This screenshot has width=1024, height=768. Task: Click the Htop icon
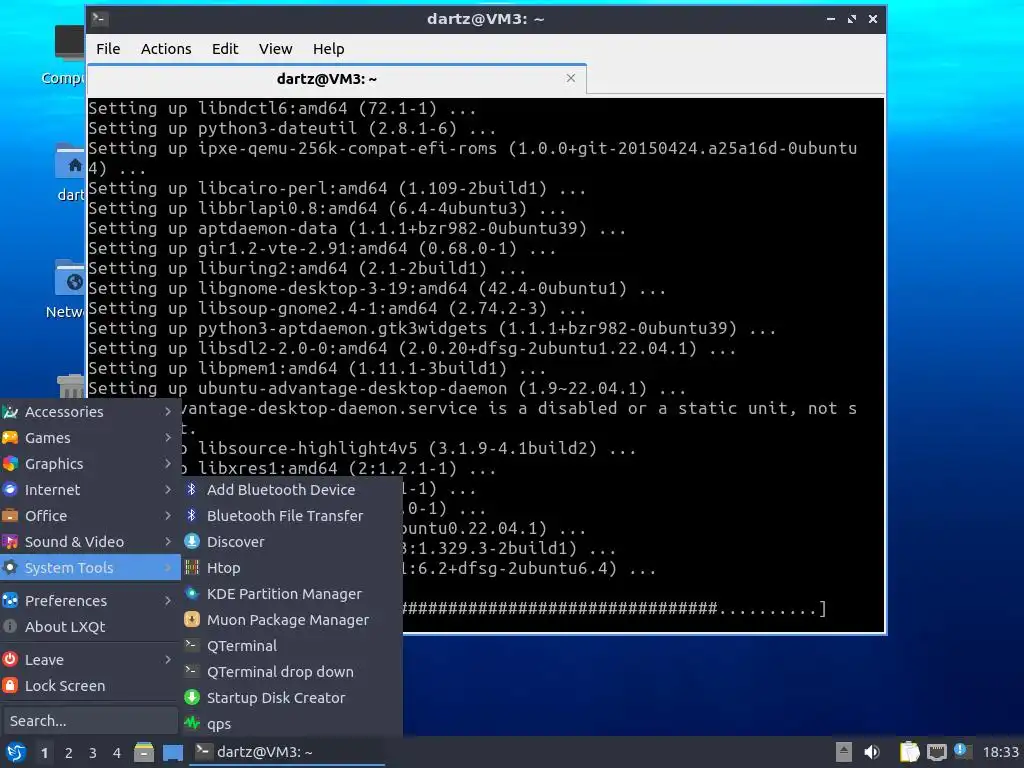(x=191, y=568)
